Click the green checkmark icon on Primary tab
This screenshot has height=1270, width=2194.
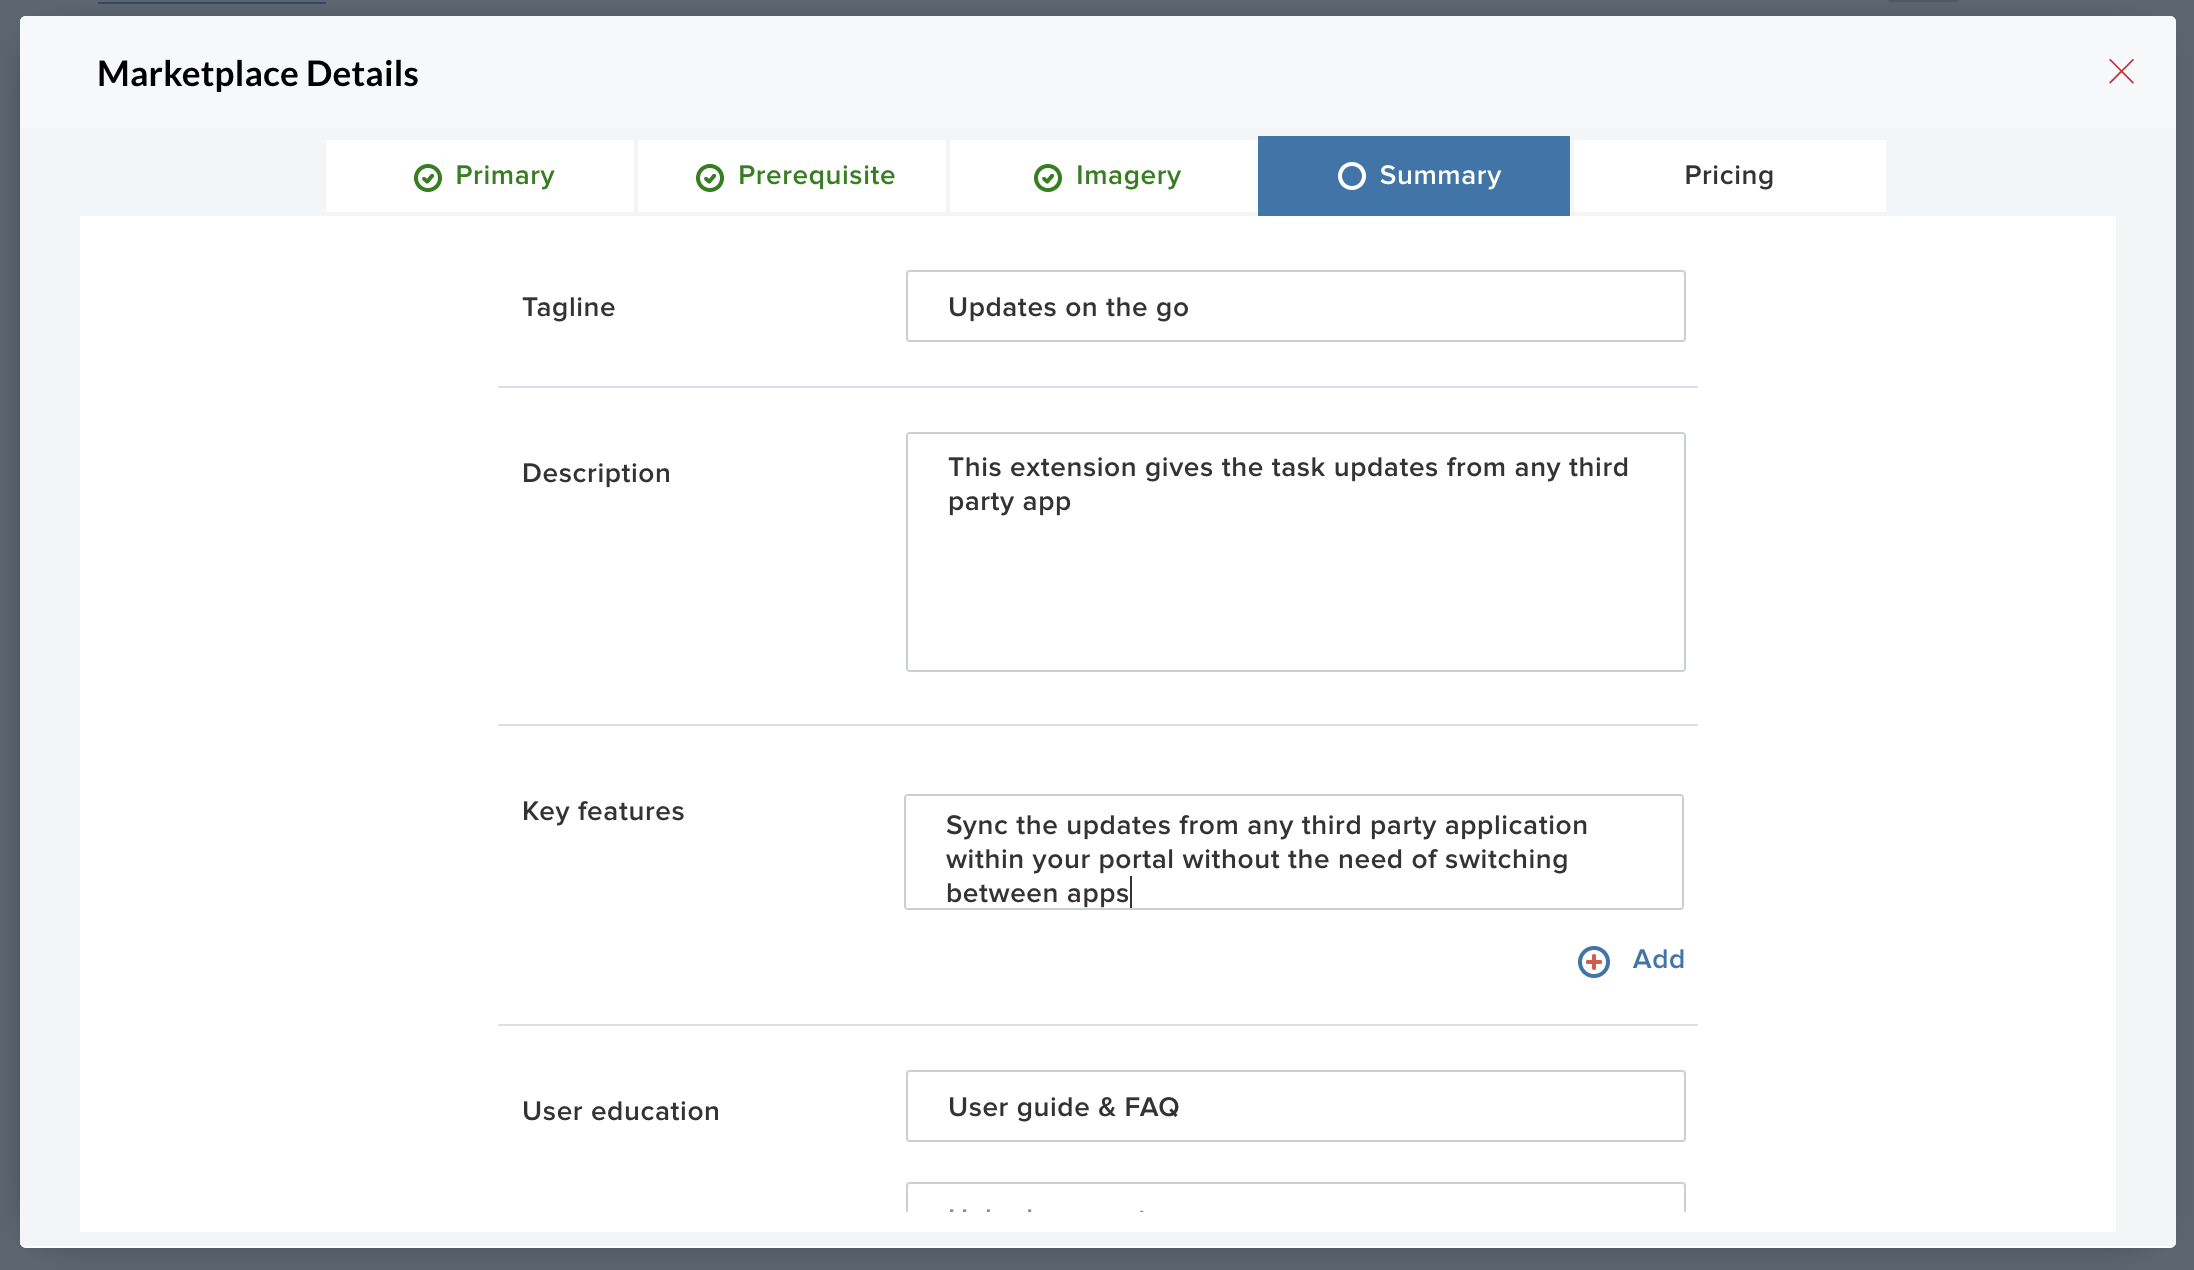pos(428,177)
